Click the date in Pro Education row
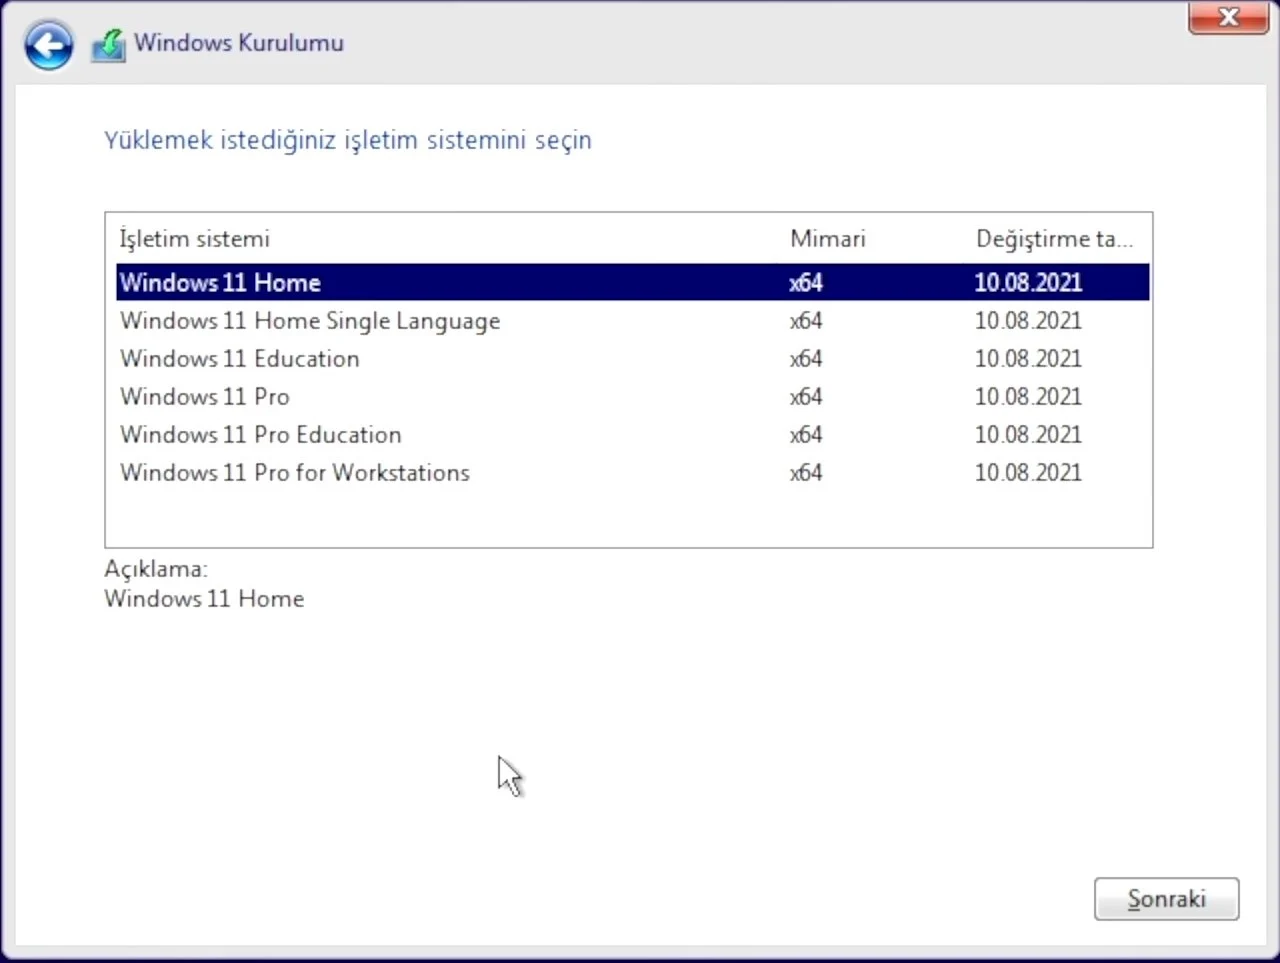The width and height of the screenshot is (1280, 963). tap(1028, 434)
